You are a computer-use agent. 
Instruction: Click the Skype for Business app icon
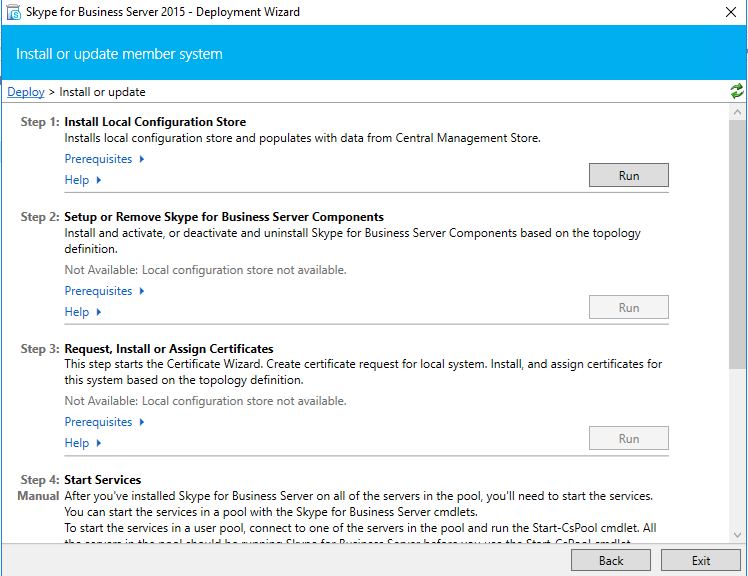pyautogui.click(x=14, y=12)
